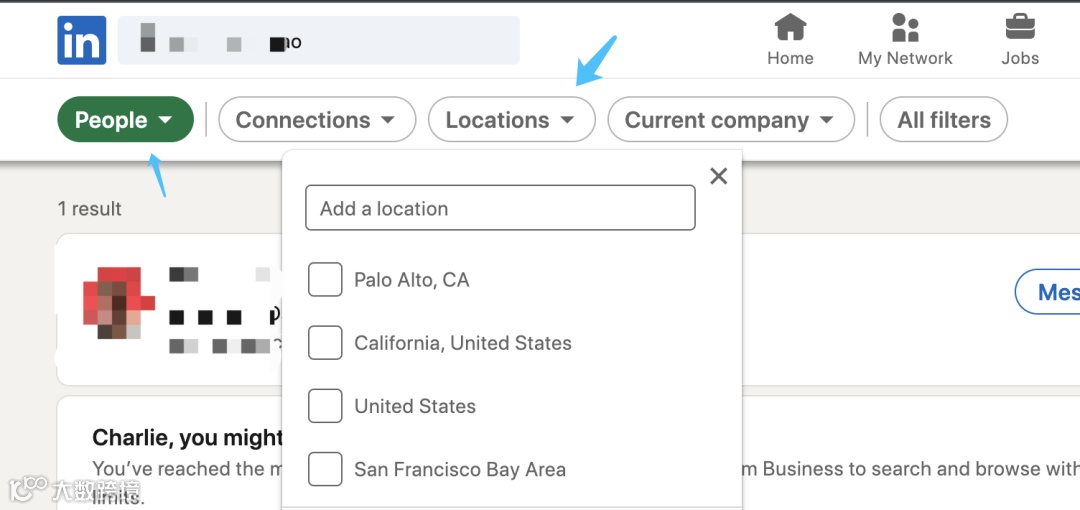This screenshot has width=1080, height=510.
Task: Open the search result profile picture
Action: pyautogui.click(x=118, y=302)
